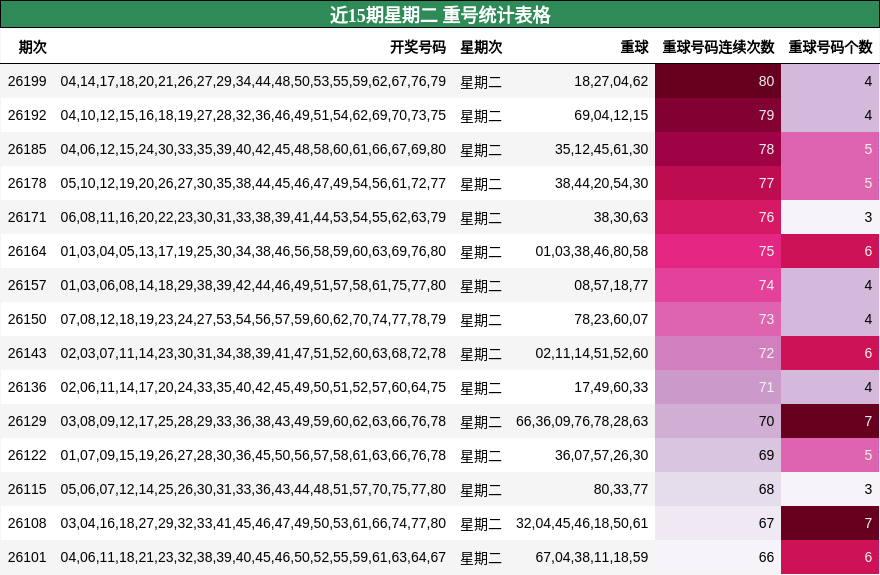Click period number 26115

point(27,489)
